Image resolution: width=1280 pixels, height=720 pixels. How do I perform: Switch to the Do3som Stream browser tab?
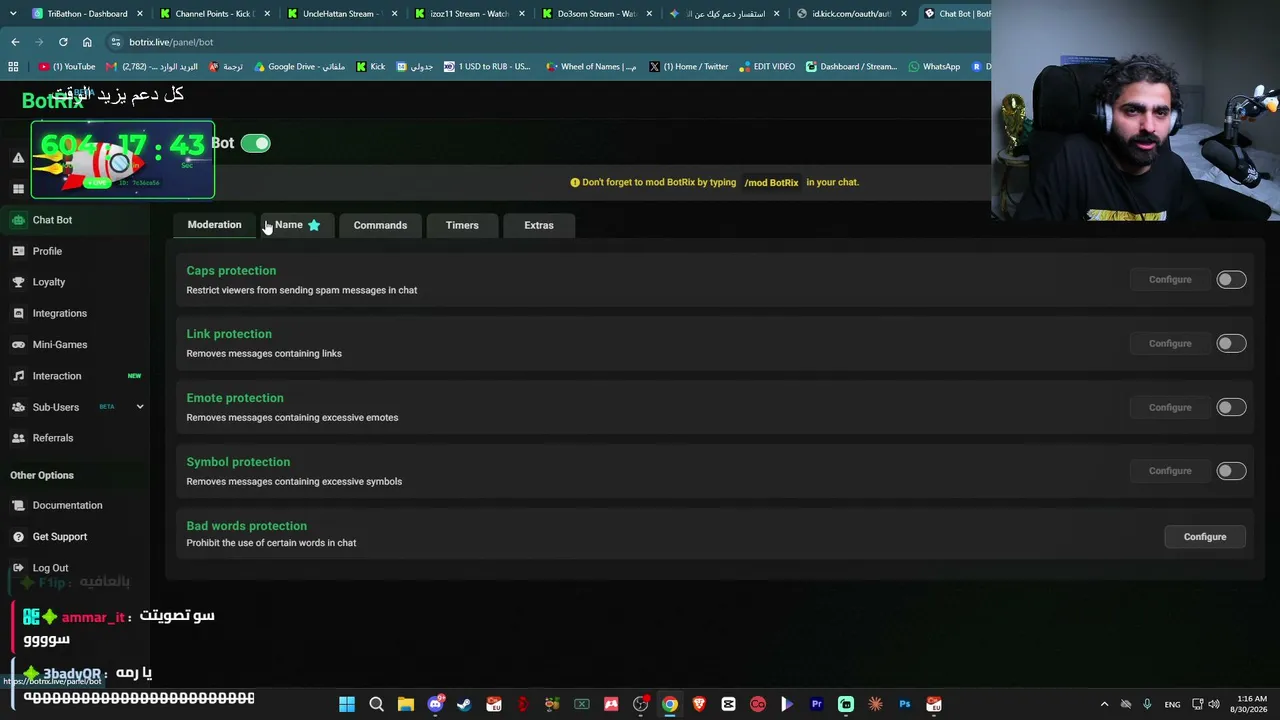pos(596,14)
